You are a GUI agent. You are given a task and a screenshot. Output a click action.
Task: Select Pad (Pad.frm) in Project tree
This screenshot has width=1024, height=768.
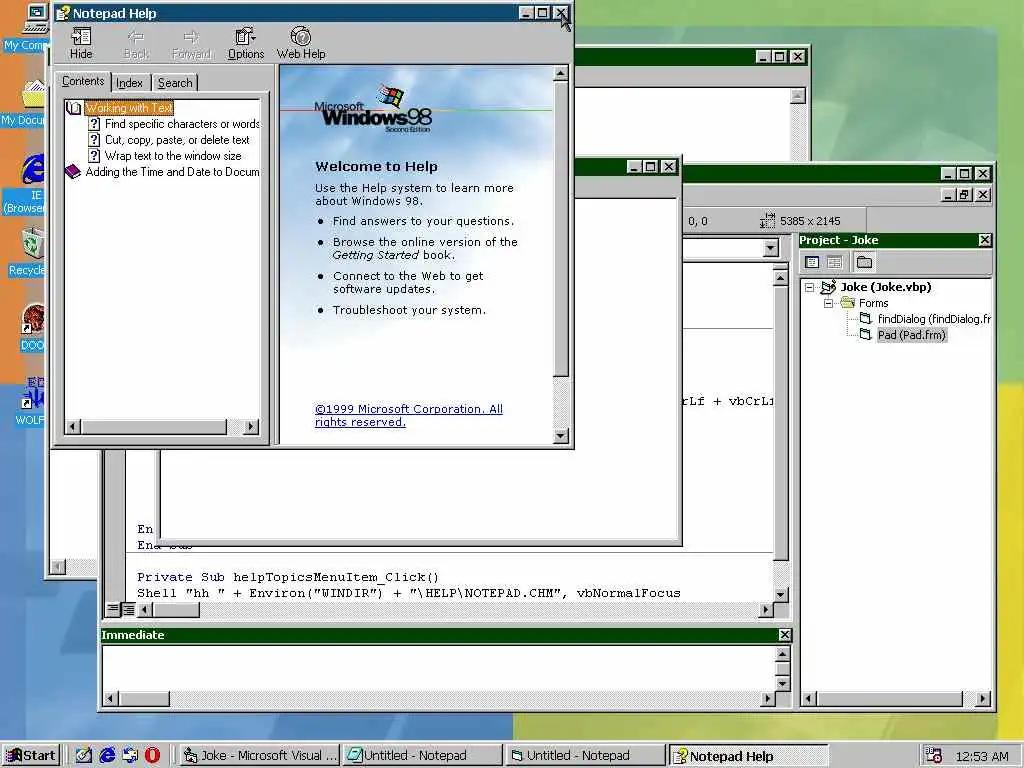tap(912, 335)
